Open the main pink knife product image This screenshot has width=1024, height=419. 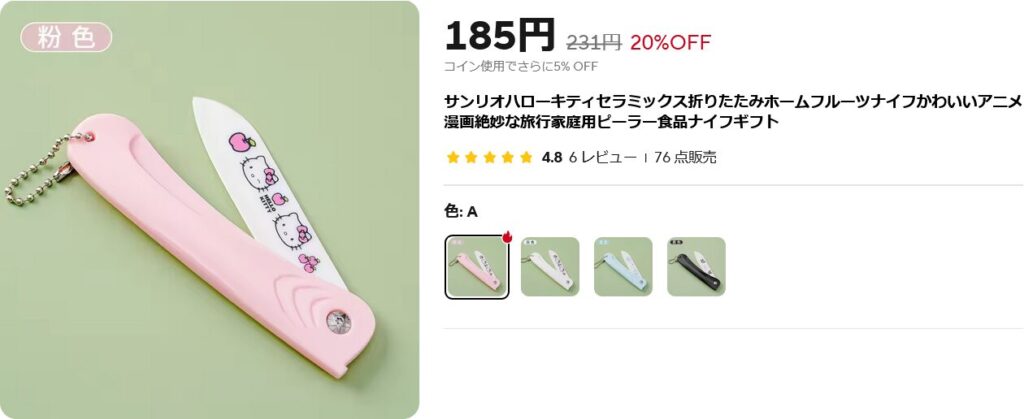210,210
